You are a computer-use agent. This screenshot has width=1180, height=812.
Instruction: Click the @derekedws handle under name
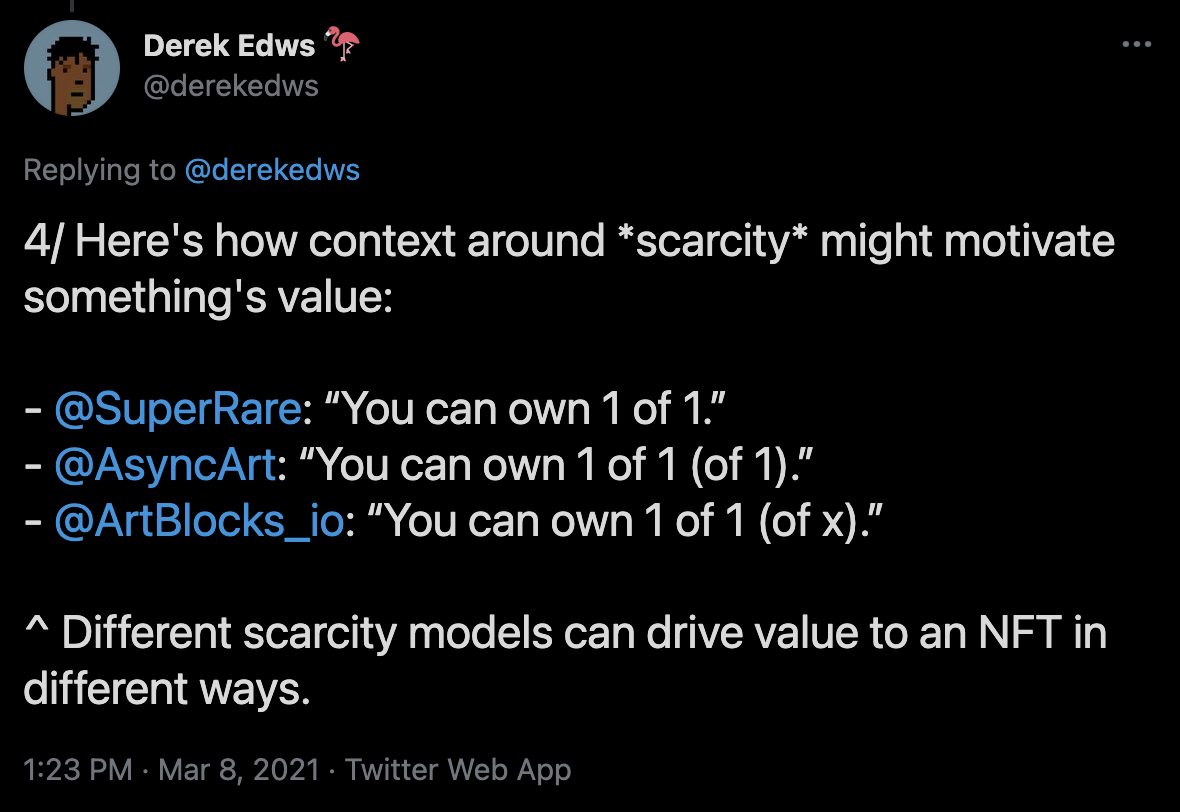(x=231, y=86)
